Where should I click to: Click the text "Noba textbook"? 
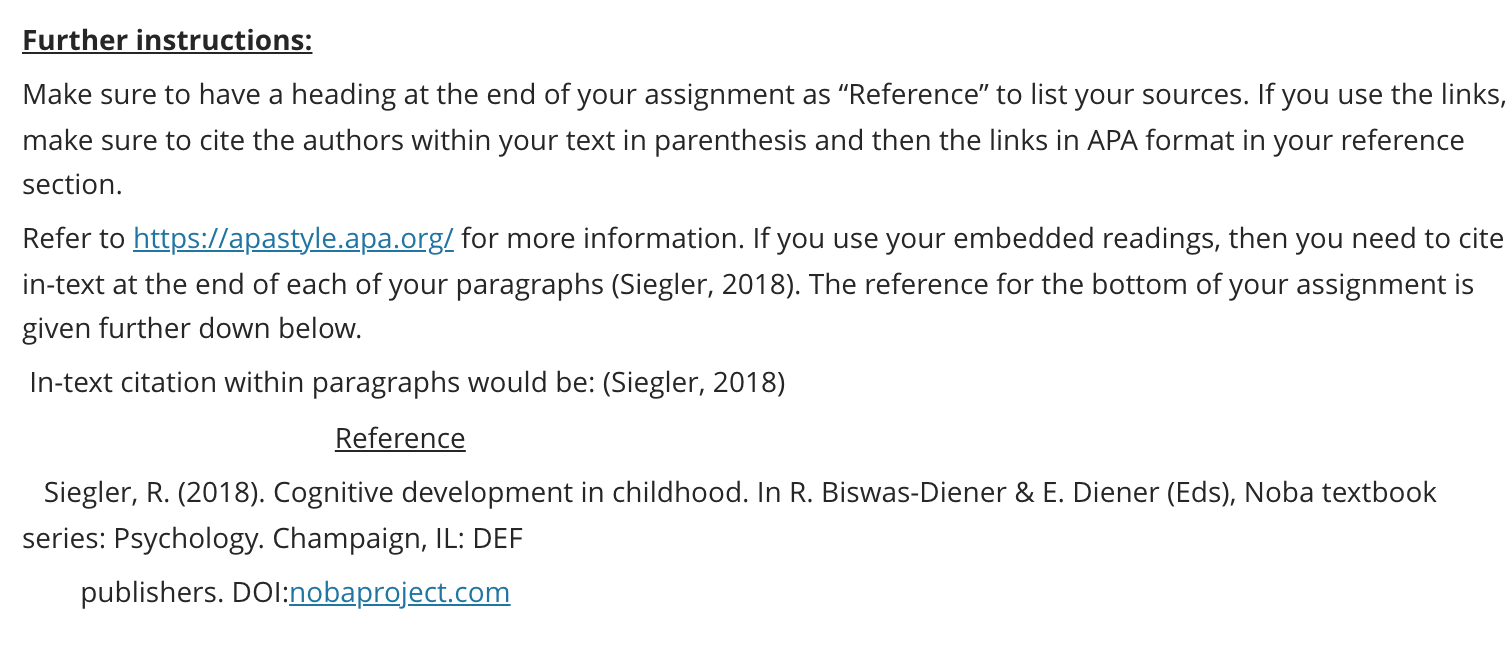[x=1340, y=493]
